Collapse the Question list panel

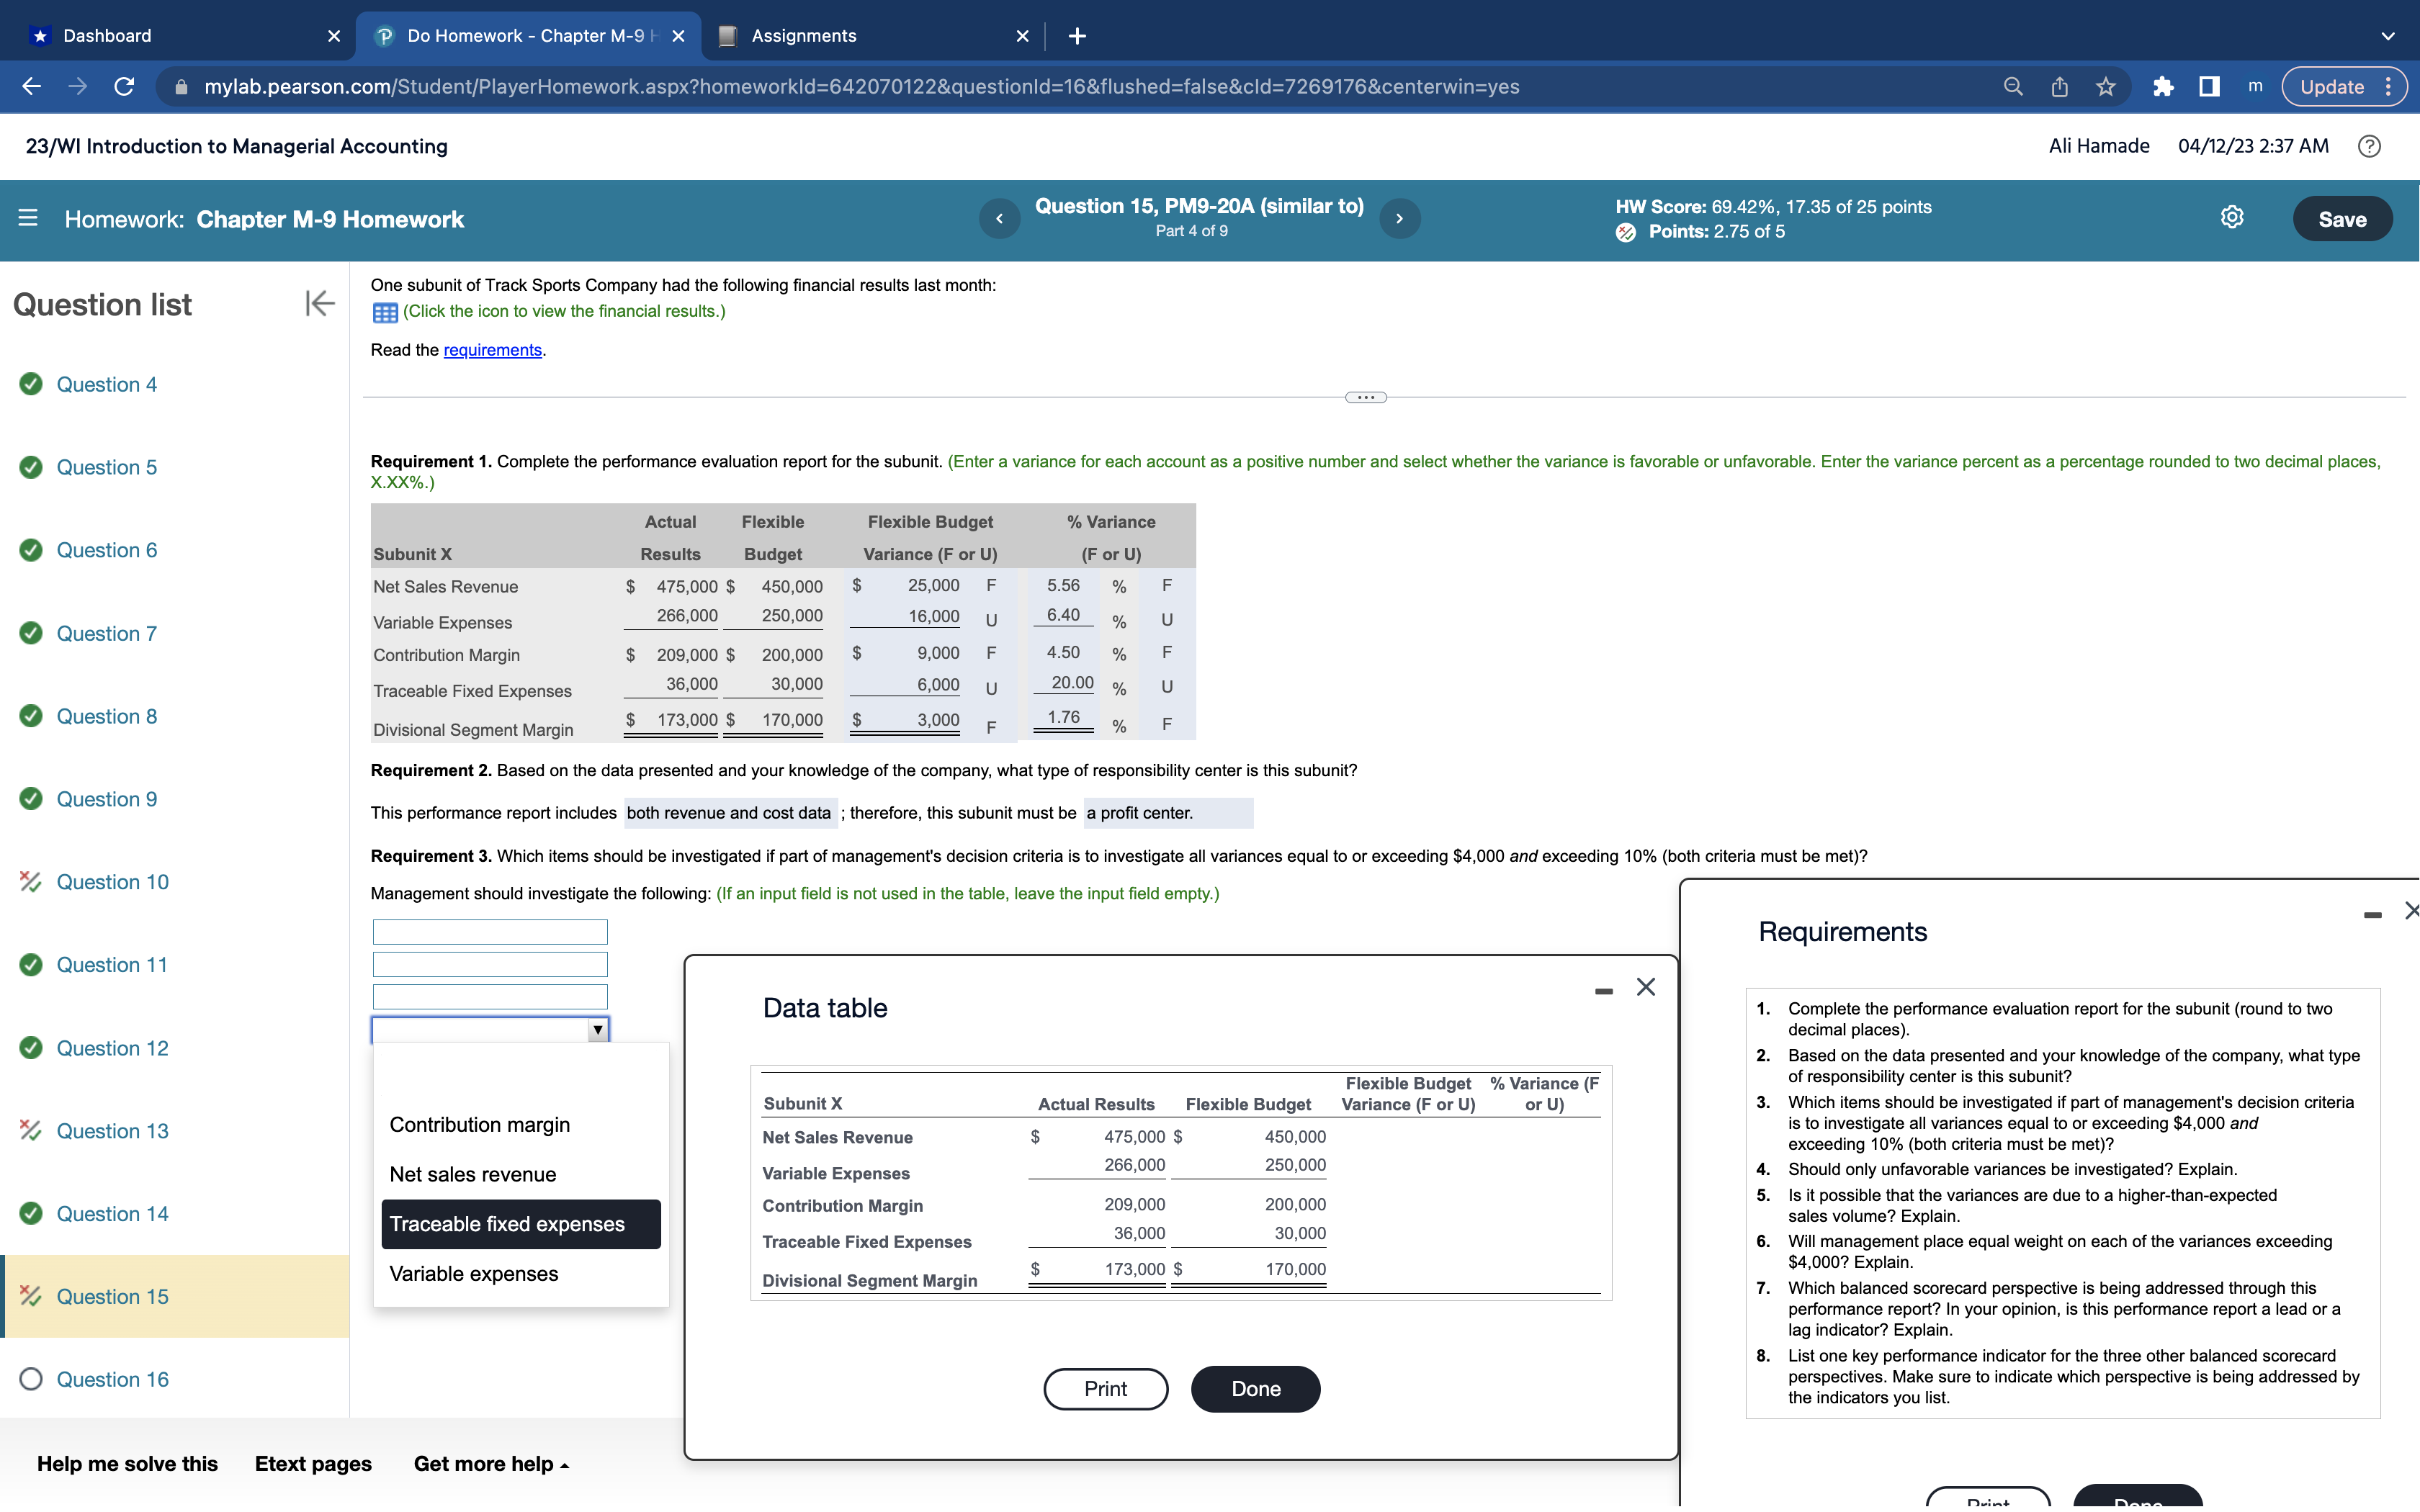point(319,303)
